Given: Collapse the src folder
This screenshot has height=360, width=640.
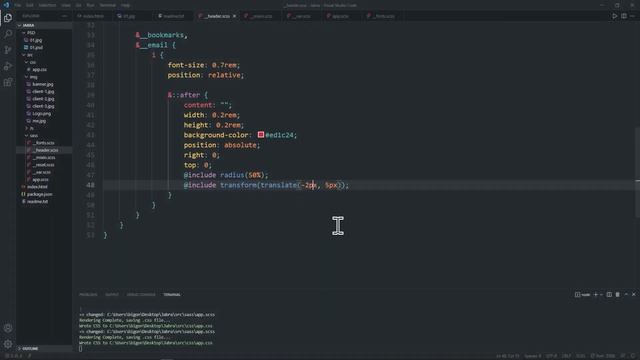Looking at the screenshot, I should point(28,55).
